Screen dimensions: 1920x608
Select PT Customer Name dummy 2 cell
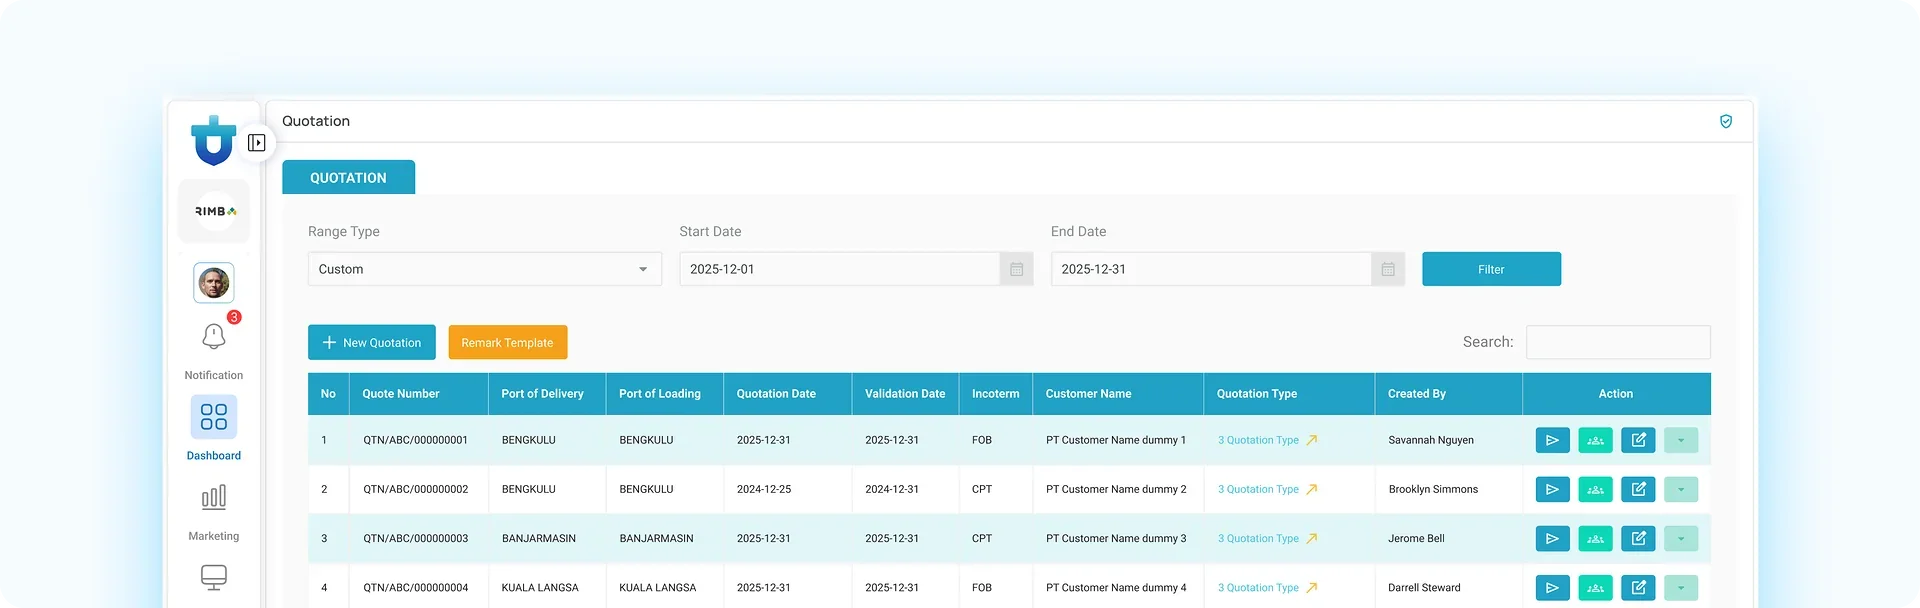click(1116, 489)
